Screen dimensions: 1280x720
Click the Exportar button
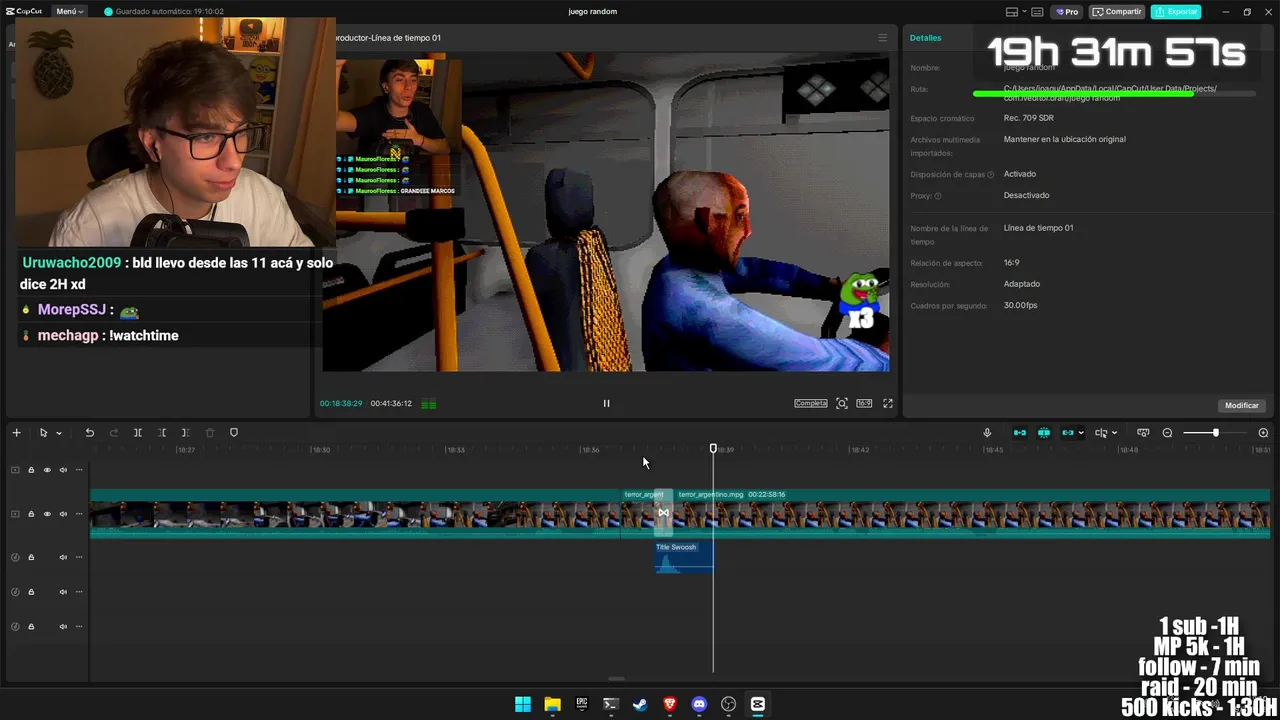pyautogui.click(x=1176, y=12)
